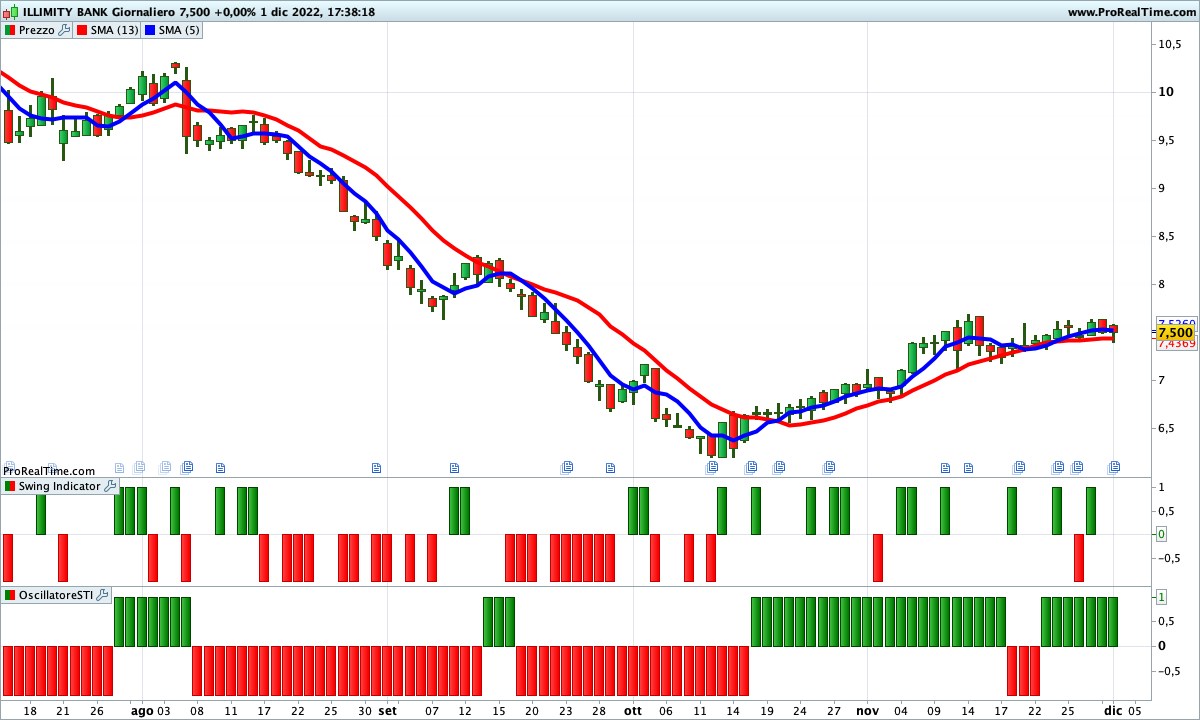Click the 6,5 price scale label
This screenshot has width=1200, height=720.
click(x=1168, y=428)
